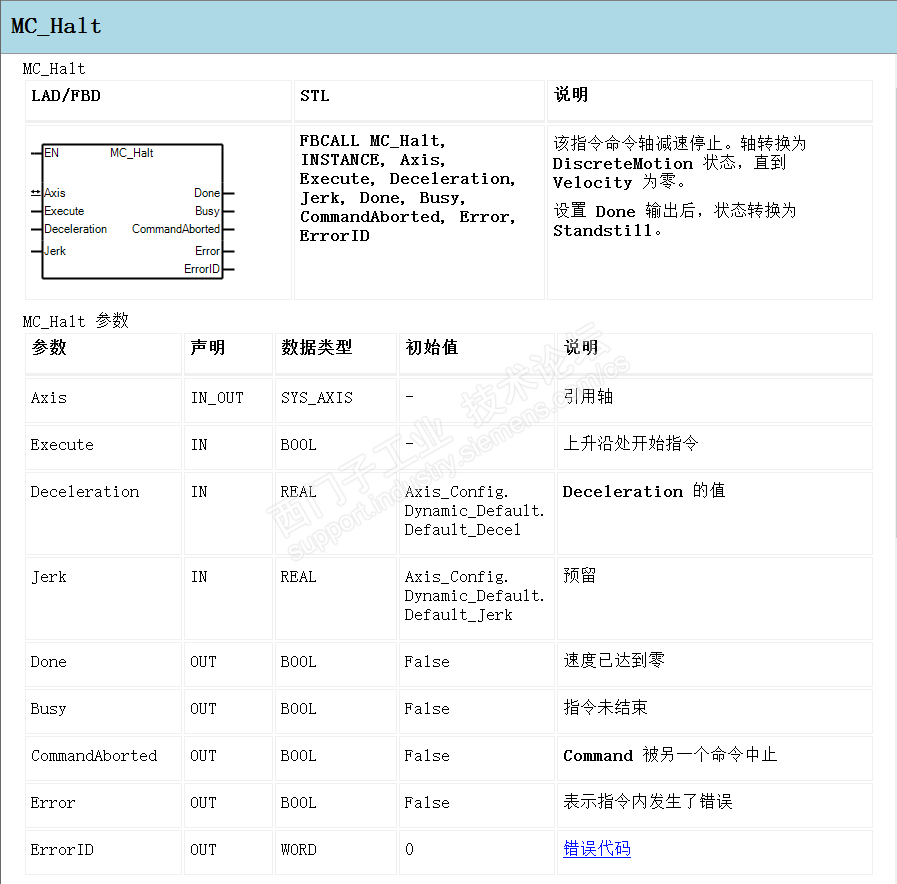
Task: Select the LAD/FBD column header
Action: pos(158,101)
